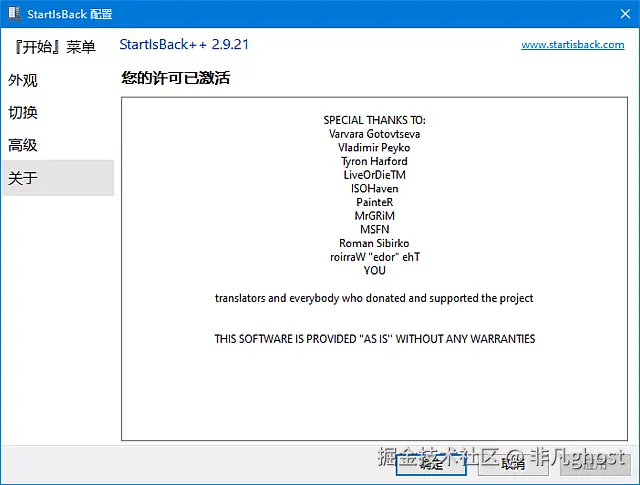The width and height of the screenshot is (640, 485).
Task: Click the translators and everybody who donated line
Action: coord(374,298)
